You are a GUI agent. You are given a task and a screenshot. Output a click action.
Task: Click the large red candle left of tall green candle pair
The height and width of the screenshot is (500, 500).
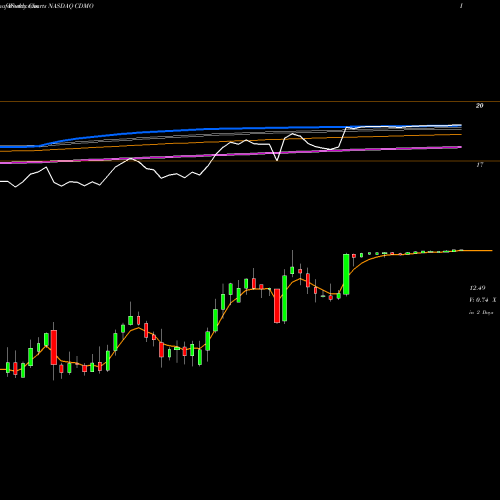point(277,306)
